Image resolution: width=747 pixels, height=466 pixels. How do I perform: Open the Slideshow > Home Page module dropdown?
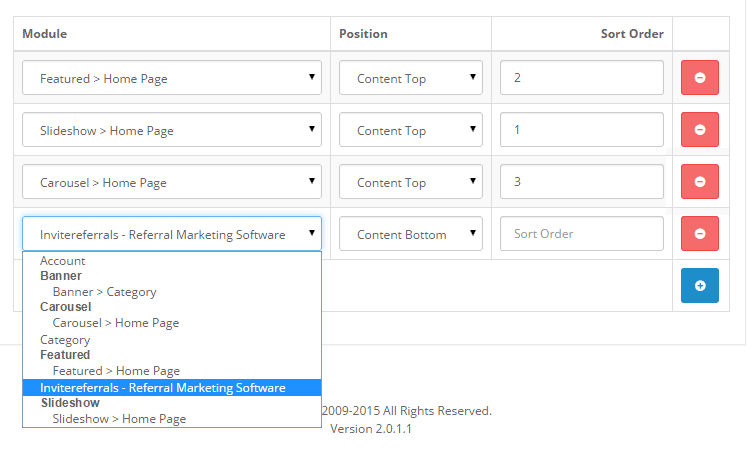coord(172,130)
